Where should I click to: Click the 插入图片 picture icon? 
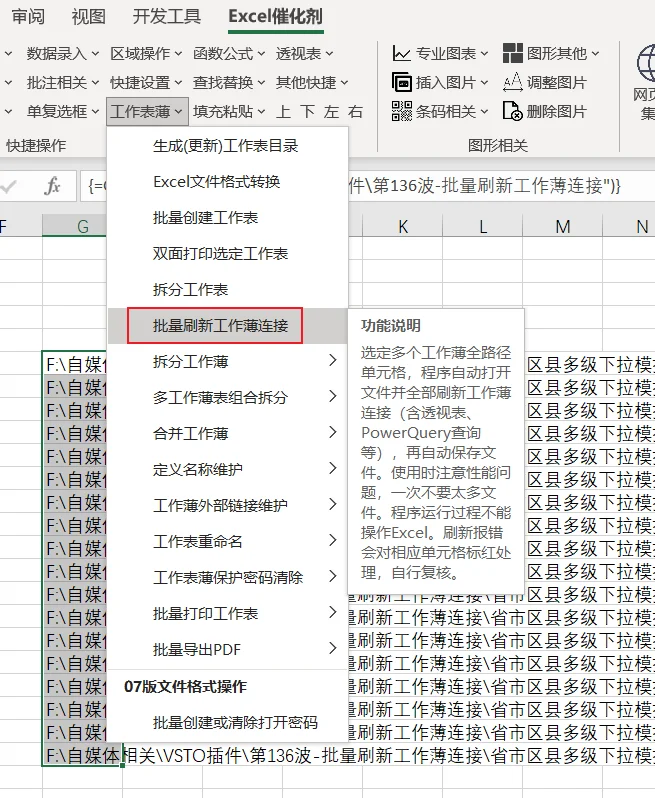(402, 82)
